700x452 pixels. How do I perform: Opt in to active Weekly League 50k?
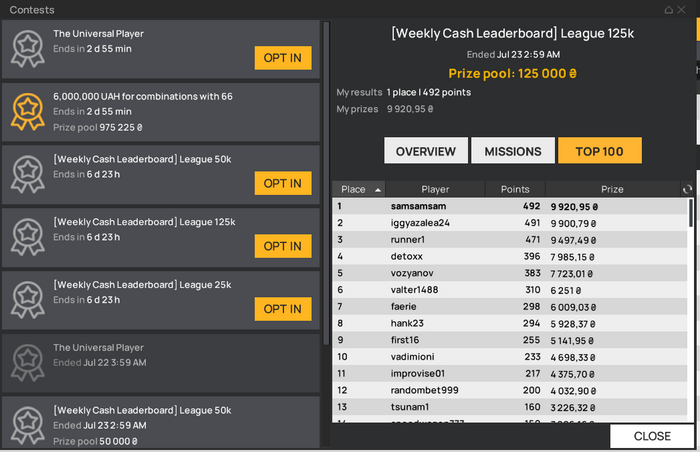click(283, 183)
